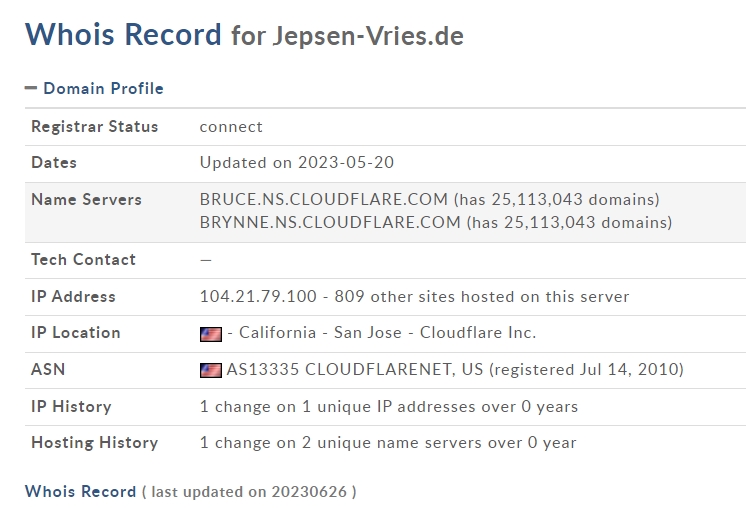The image size is (746, 508).
Task: Click '1 change on 2 unique name servers' text
Action: pyautogui.click(x=341, y=443)
